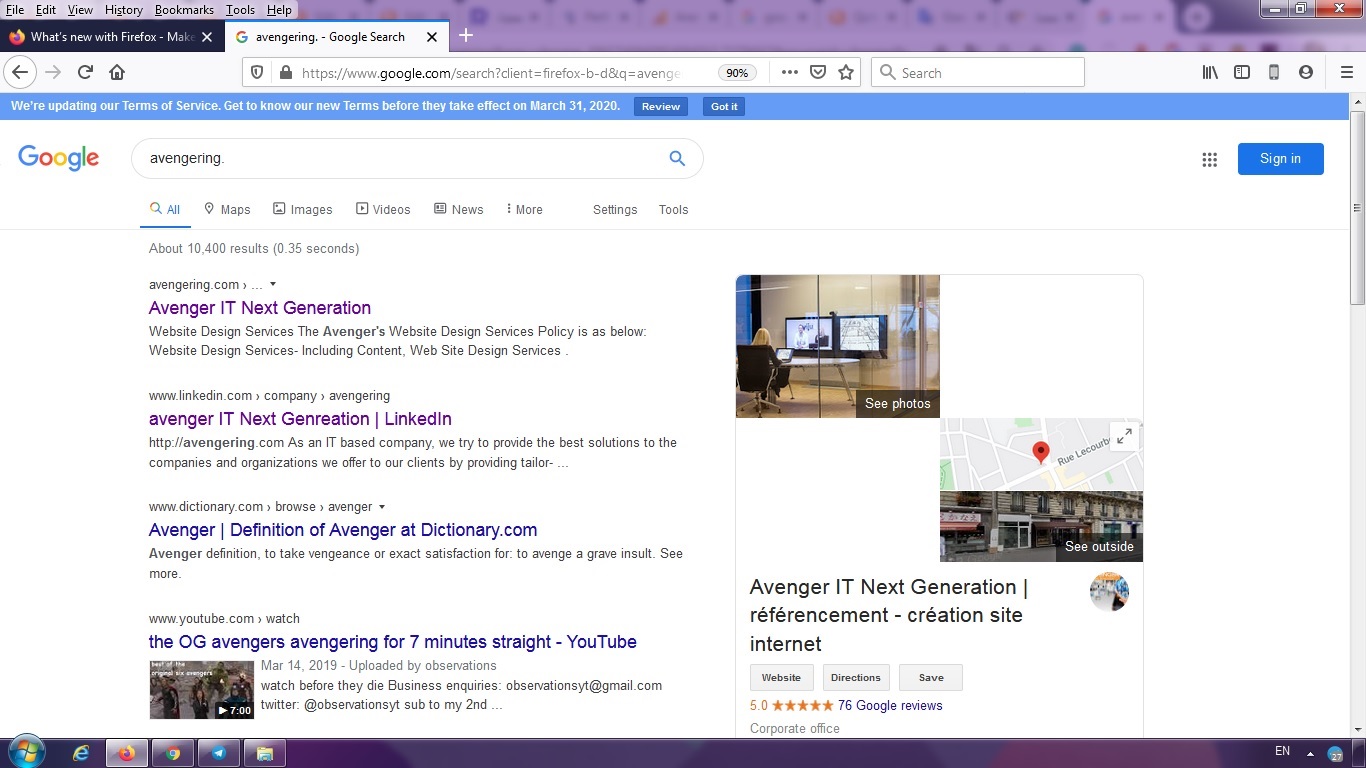Viewport: 1366px width, 768px height.
Task: Save page to Pocket
Action: (817, 72)
